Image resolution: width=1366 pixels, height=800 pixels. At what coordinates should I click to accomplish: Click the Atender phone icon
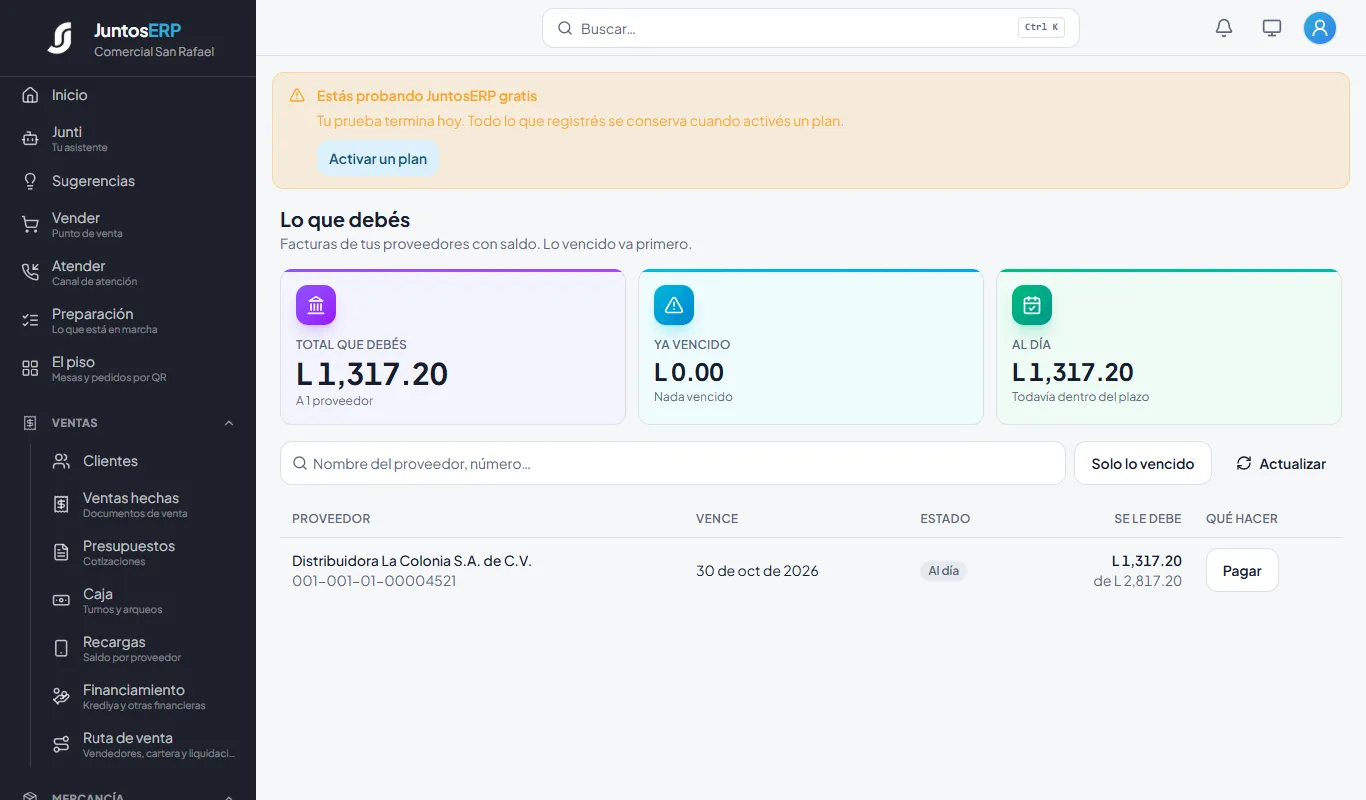click(x=30, y=273)
